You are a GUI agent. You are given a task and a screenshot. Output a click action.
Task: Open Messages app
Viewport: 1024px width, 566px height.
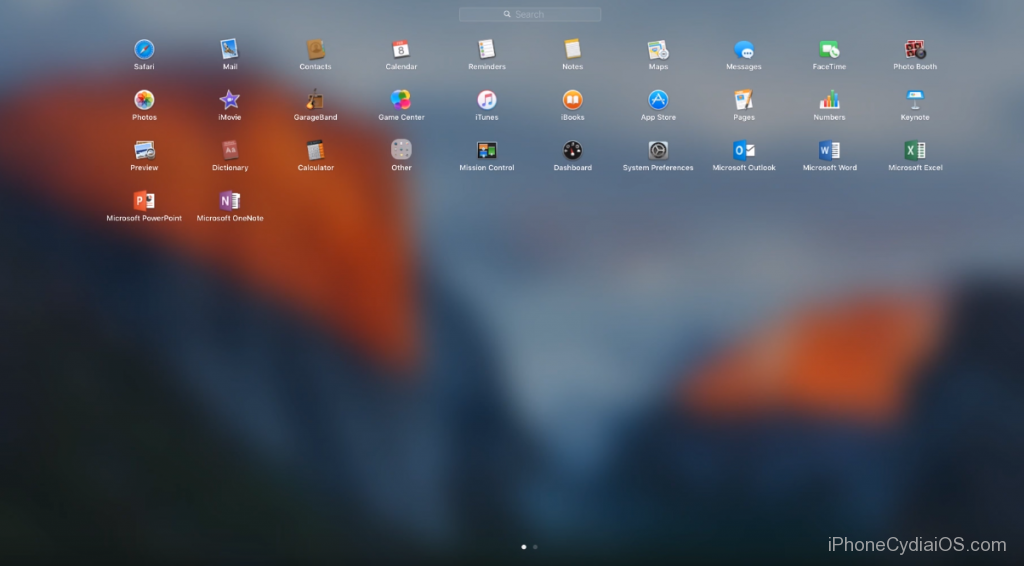[x=744, y=50]
